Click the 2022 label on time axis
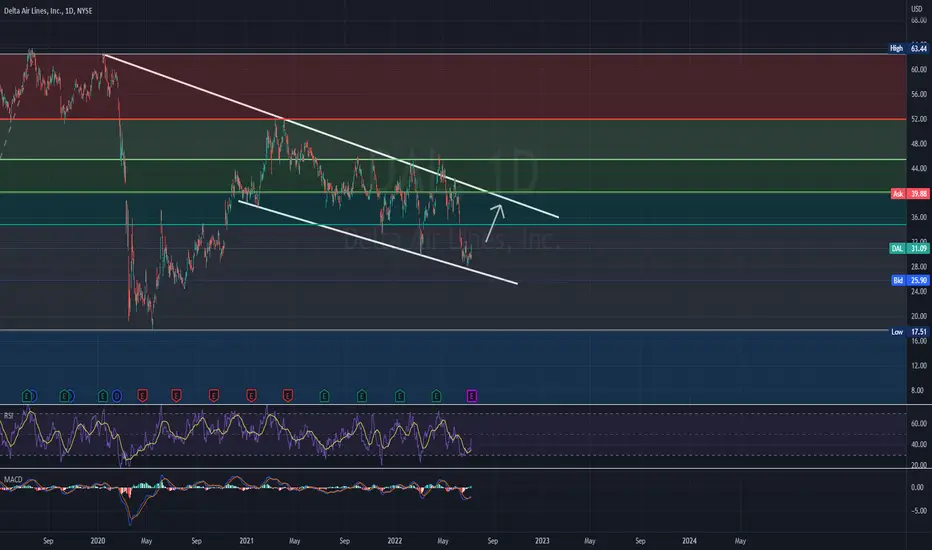 click(x=395, y=540)
